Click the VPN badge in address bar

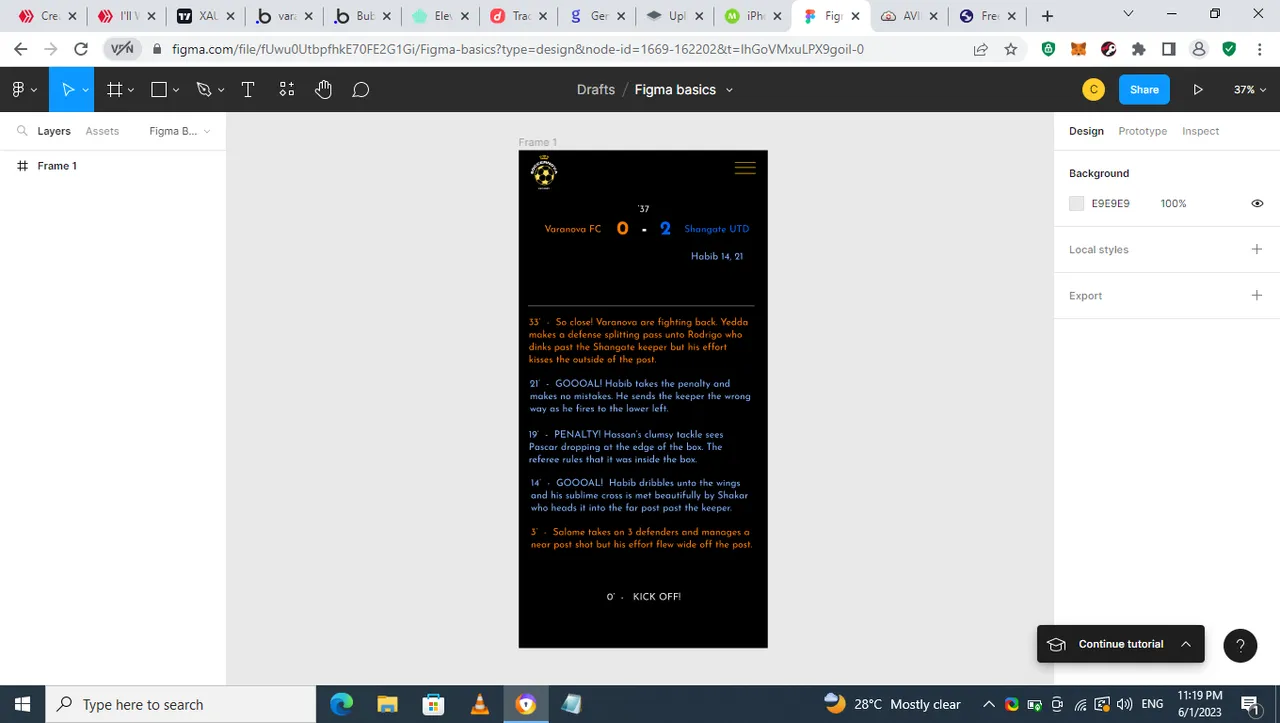pyautogui.click(x=122, y=49)
